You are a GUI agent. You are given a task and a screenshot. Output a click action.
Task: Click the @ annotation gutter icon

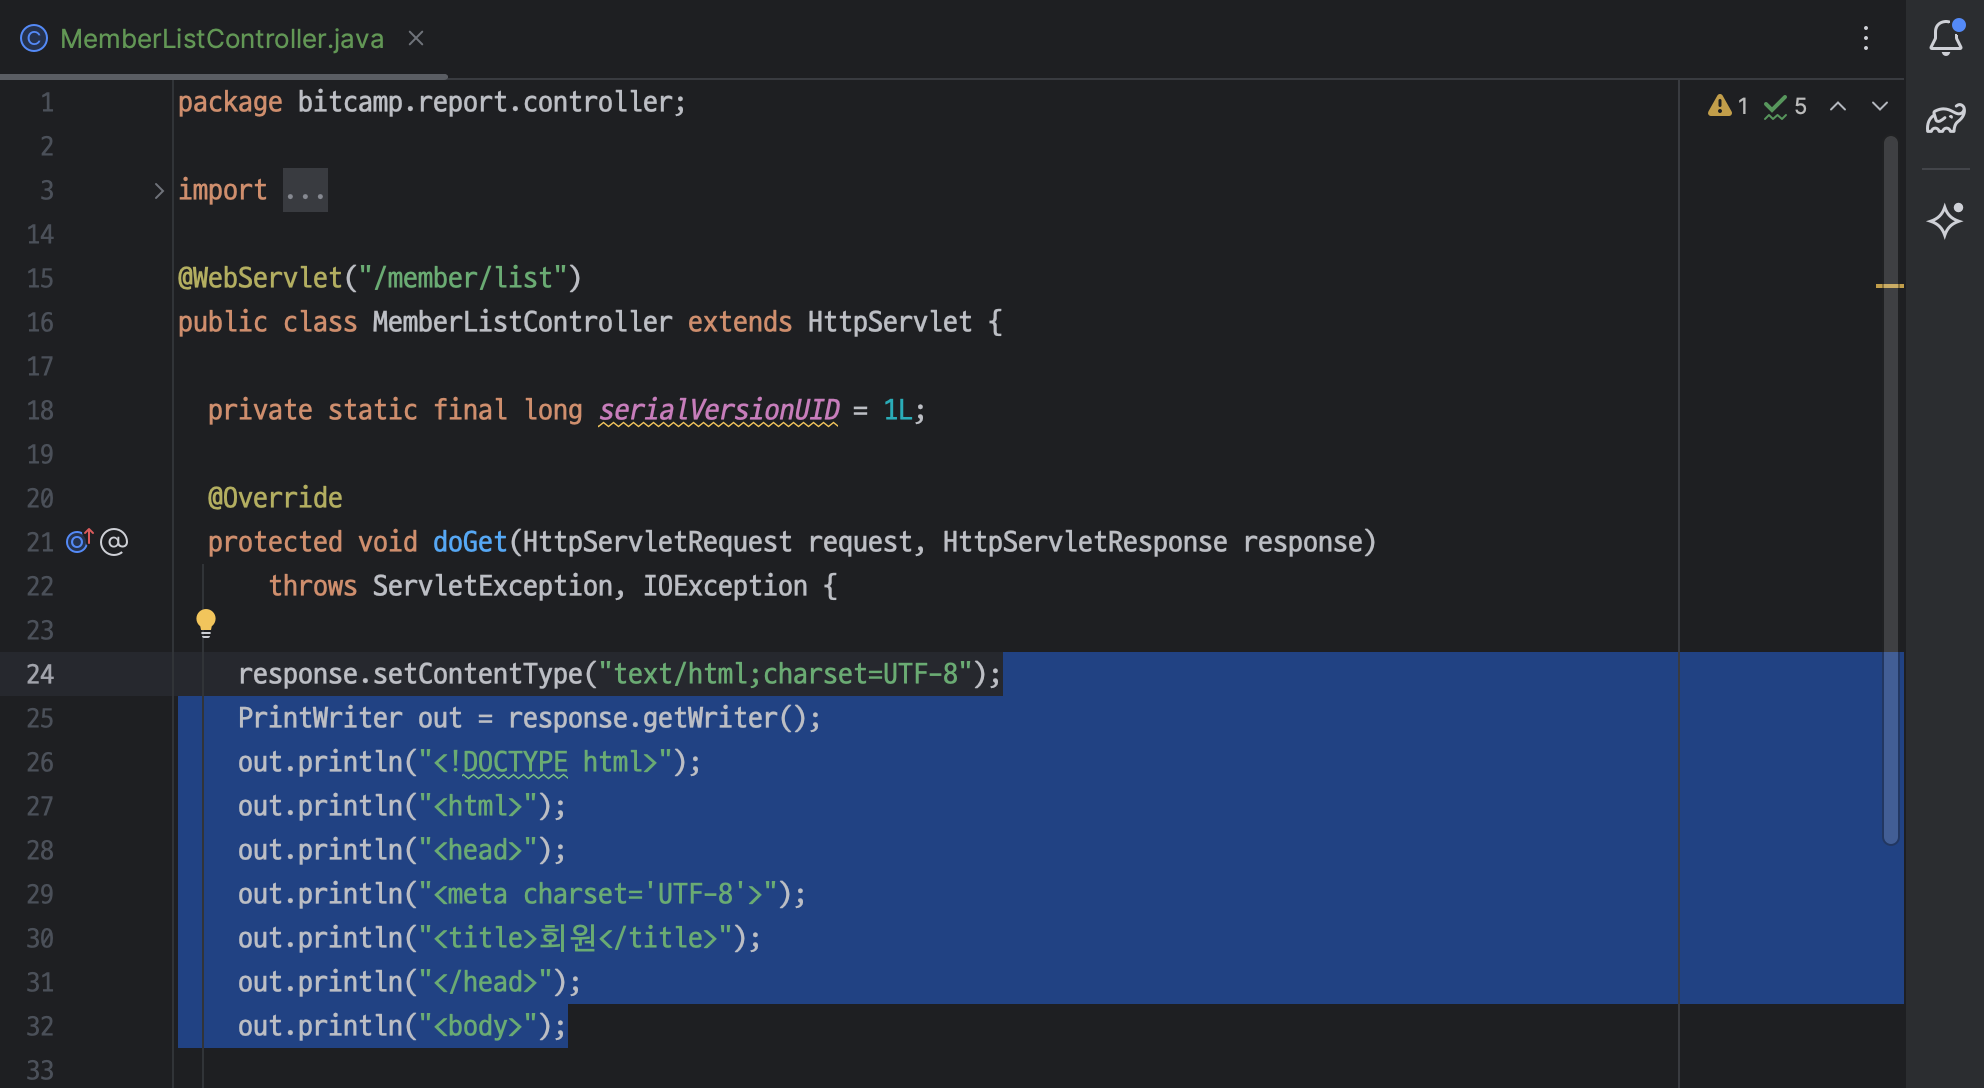point(114,541)
